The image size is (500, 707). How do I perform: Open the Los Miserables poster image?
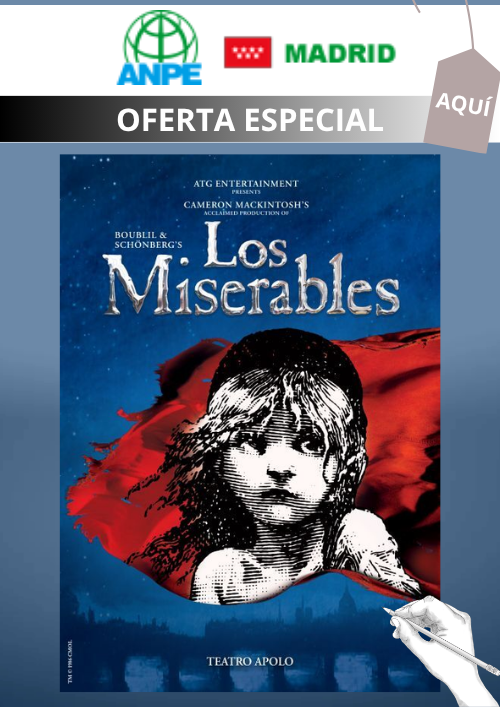point(250,422)
